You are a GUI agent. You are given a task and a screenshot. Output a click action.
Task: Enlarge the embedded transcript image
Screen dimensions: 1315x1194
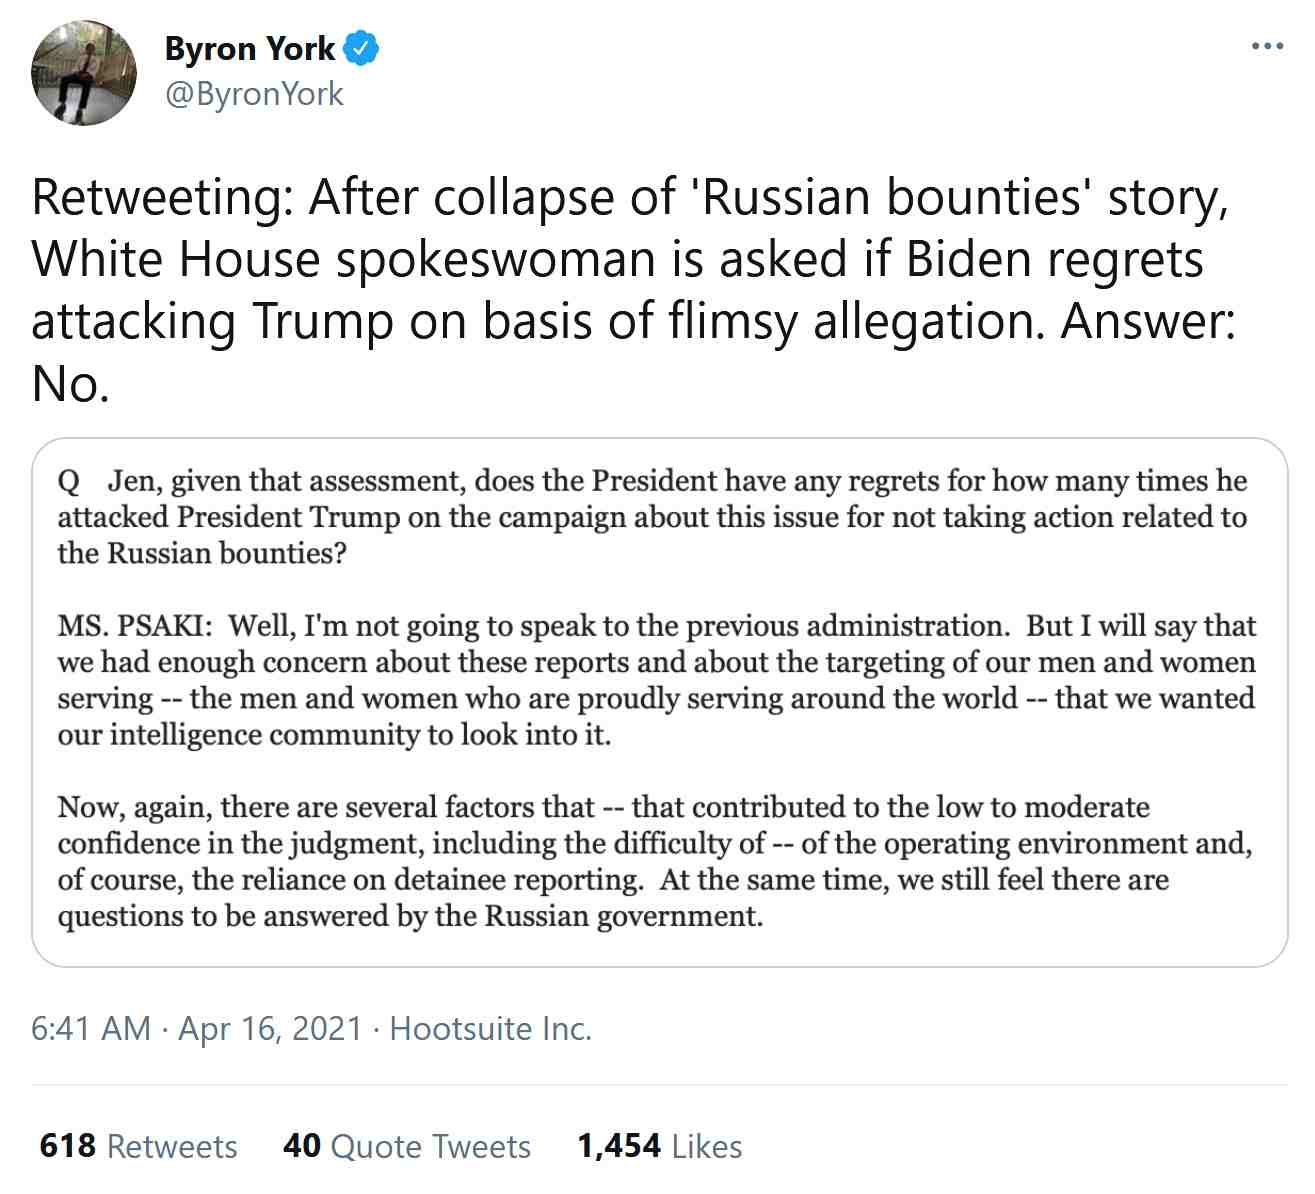pos(659,702)
